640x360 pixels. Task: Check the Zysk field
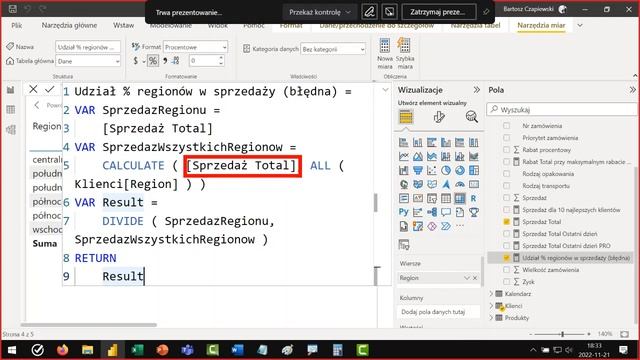click(x=507, y=282)
